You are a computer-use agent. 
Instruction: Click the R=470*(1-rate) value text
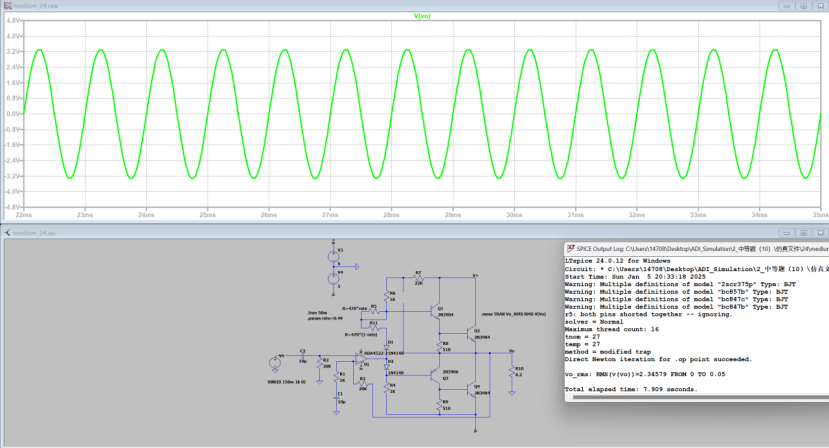(361, 334)
